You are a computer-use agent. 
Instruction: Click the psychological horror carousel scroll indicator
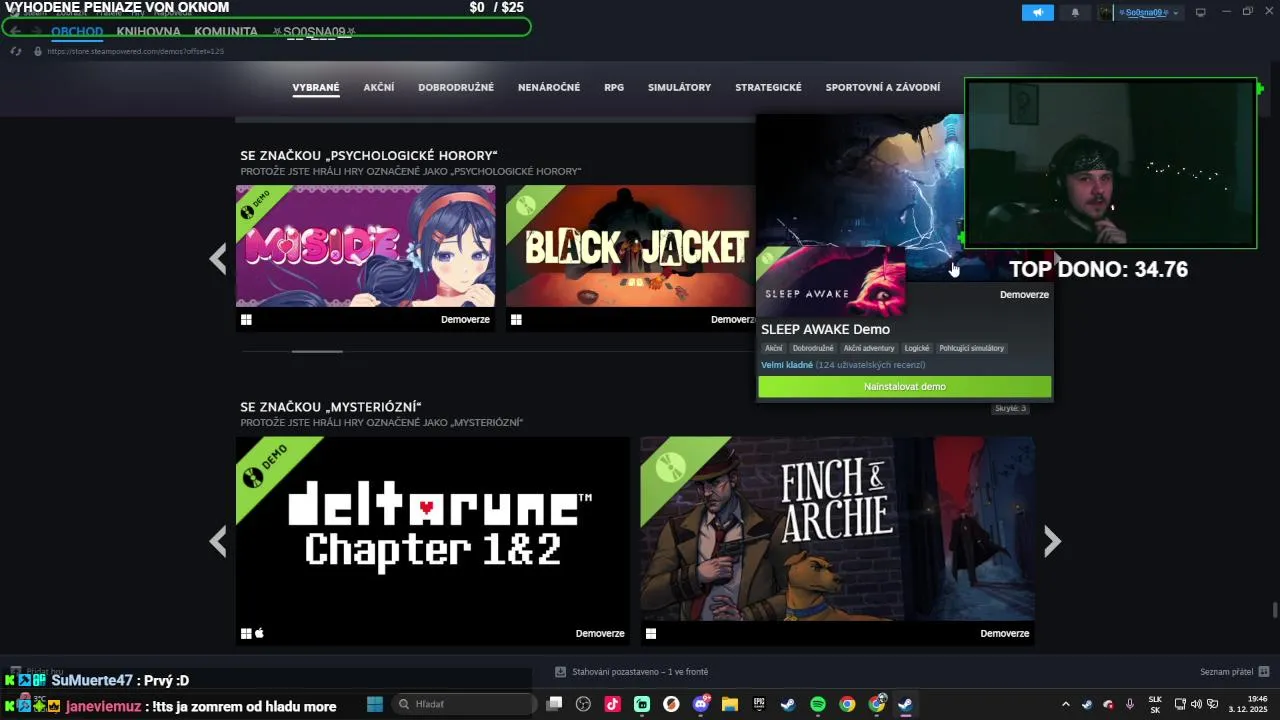pyautogui.click(x=317, y=351)
